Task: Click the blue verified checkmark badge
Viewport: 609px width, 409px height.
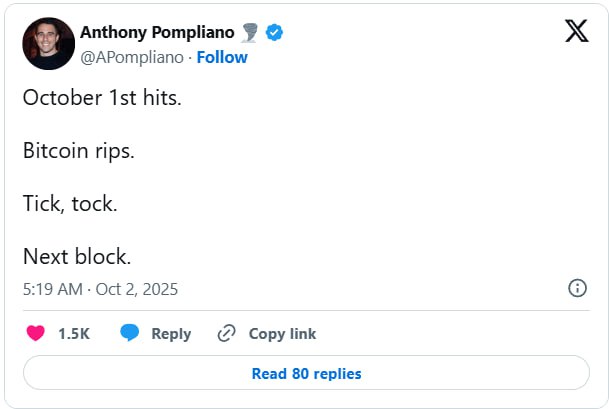Action: 273,33
